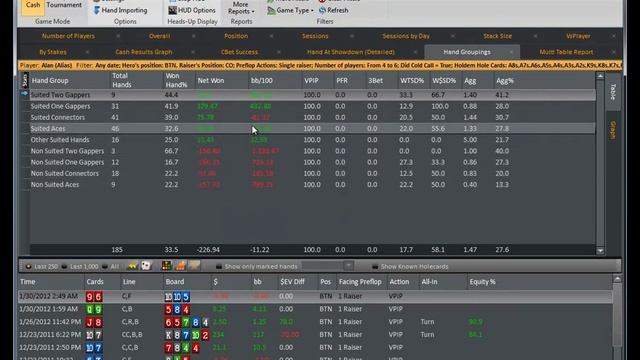Close the Hand At Showdown (Detailed) tab
The image size is (640, 360).
pyautogui.click(x=415, y=52)
